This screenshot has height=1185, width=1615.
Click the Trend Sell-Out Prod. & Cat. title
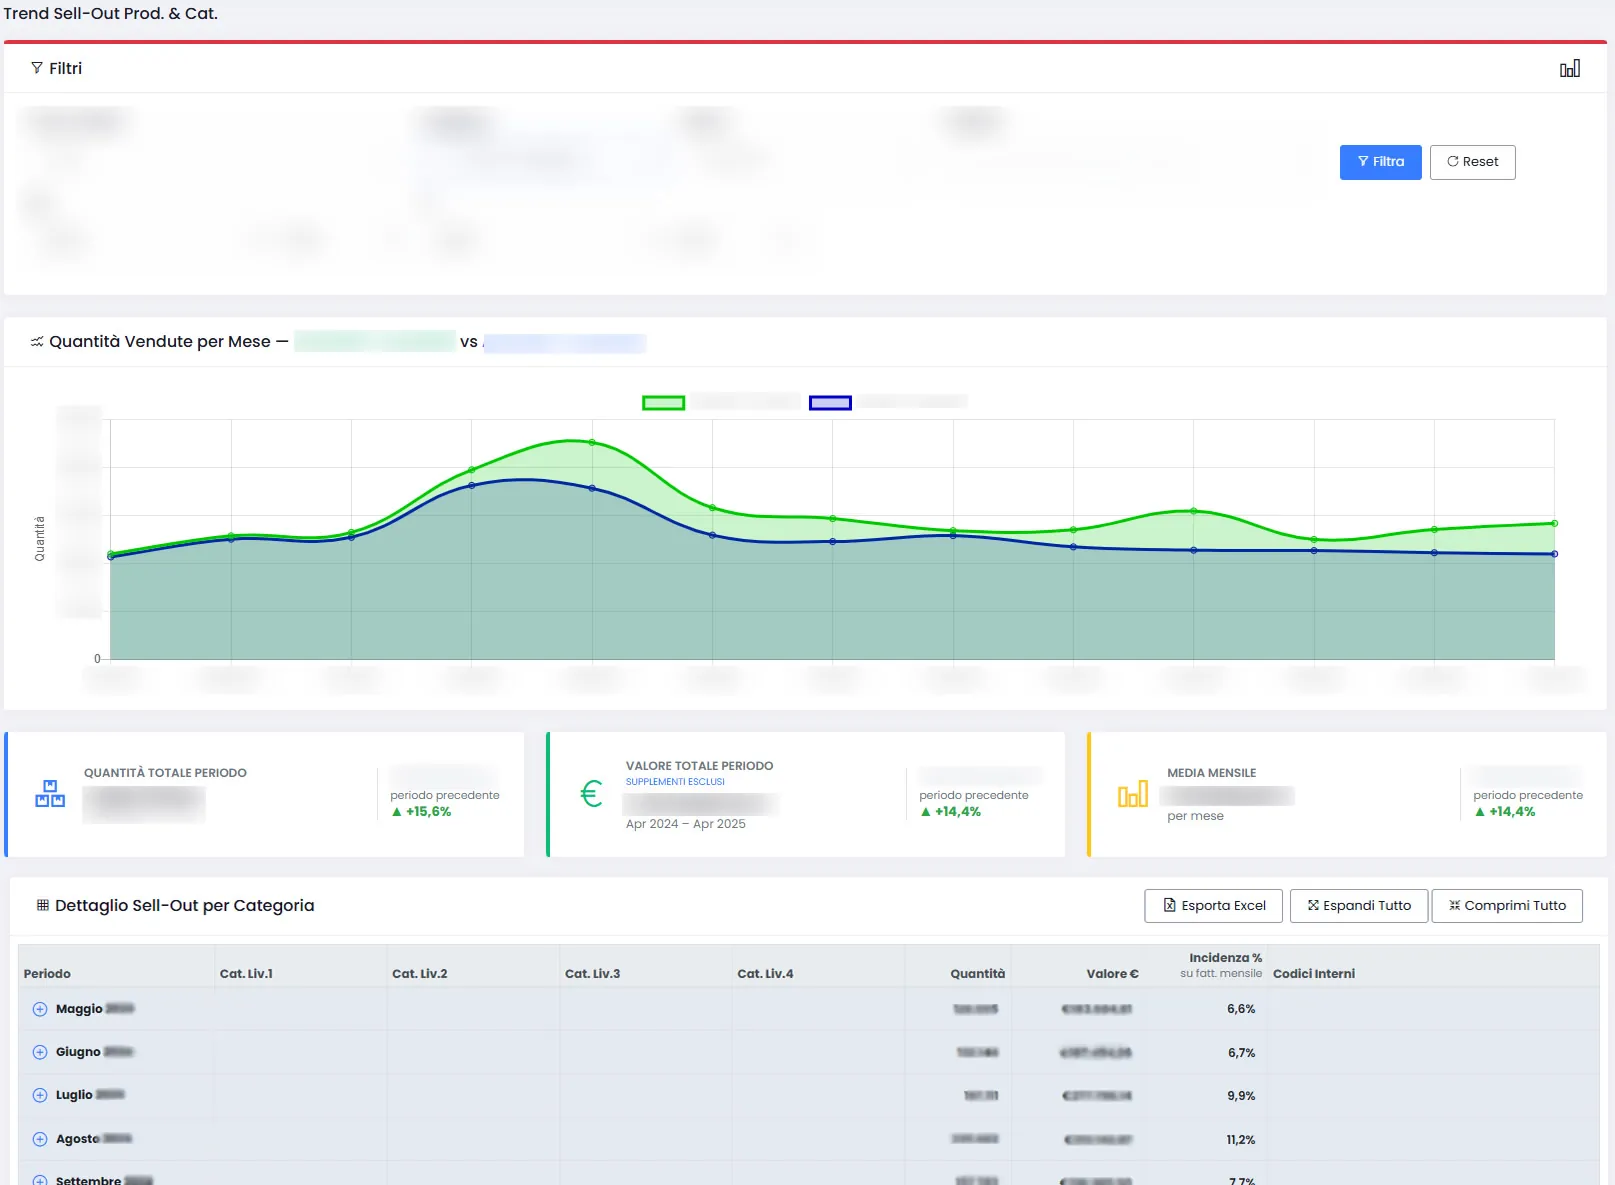(110, 14)
